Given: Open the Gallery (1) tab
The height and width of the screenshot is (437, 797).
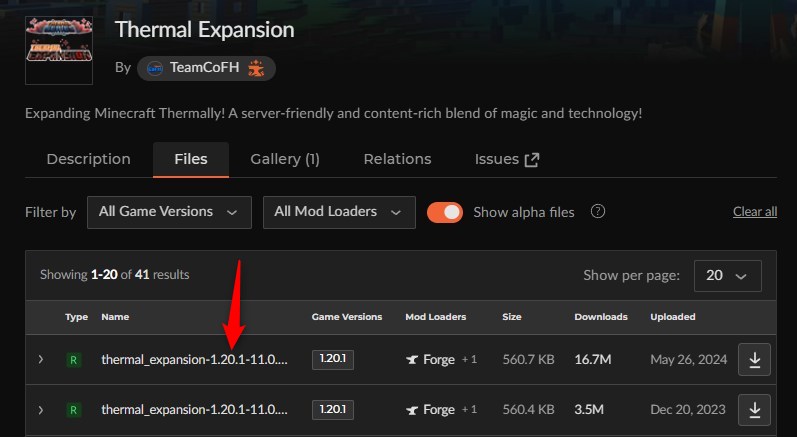Looking at the screenshot, I should [x=285, y=160].
